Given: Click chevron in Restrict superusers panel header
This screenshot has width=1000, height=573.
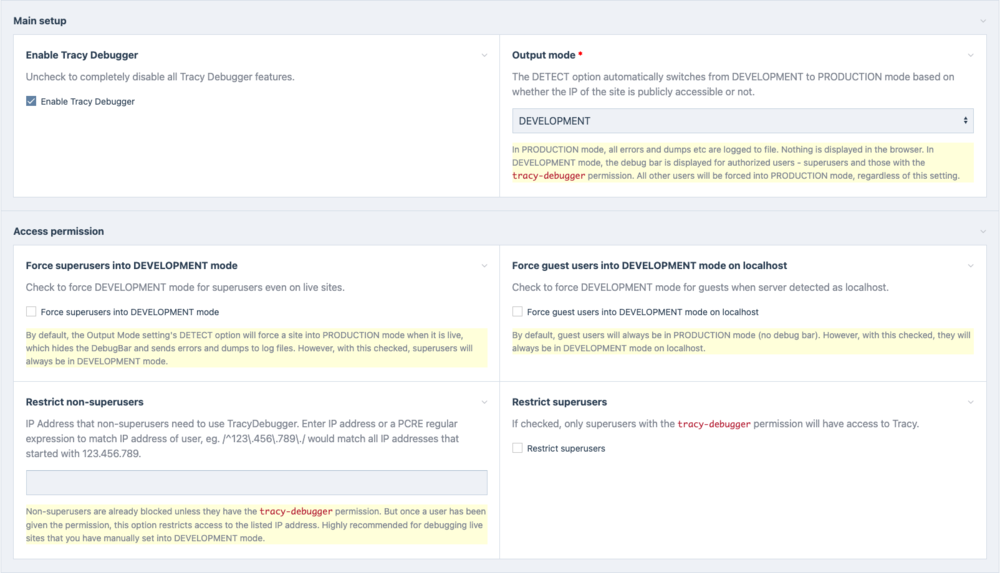Looking at the screenshot, I should pyautogui.click(x=970, y=402).
